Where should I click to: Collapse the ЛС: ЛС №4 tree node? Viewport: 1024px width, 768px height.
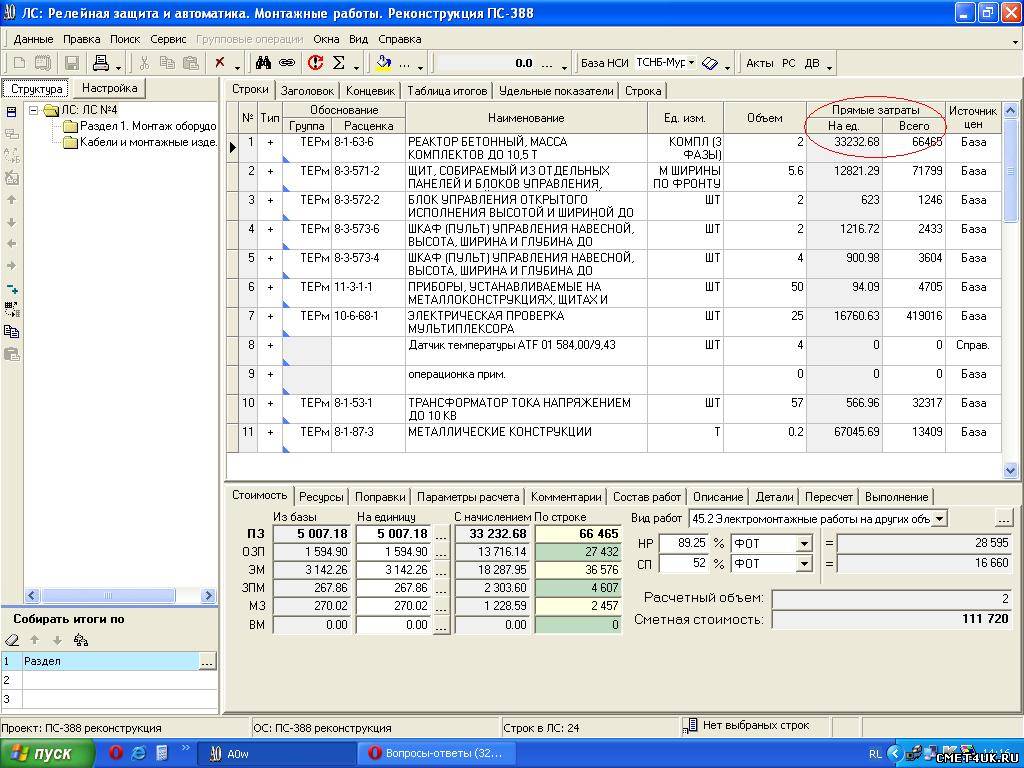click(35, 111)
